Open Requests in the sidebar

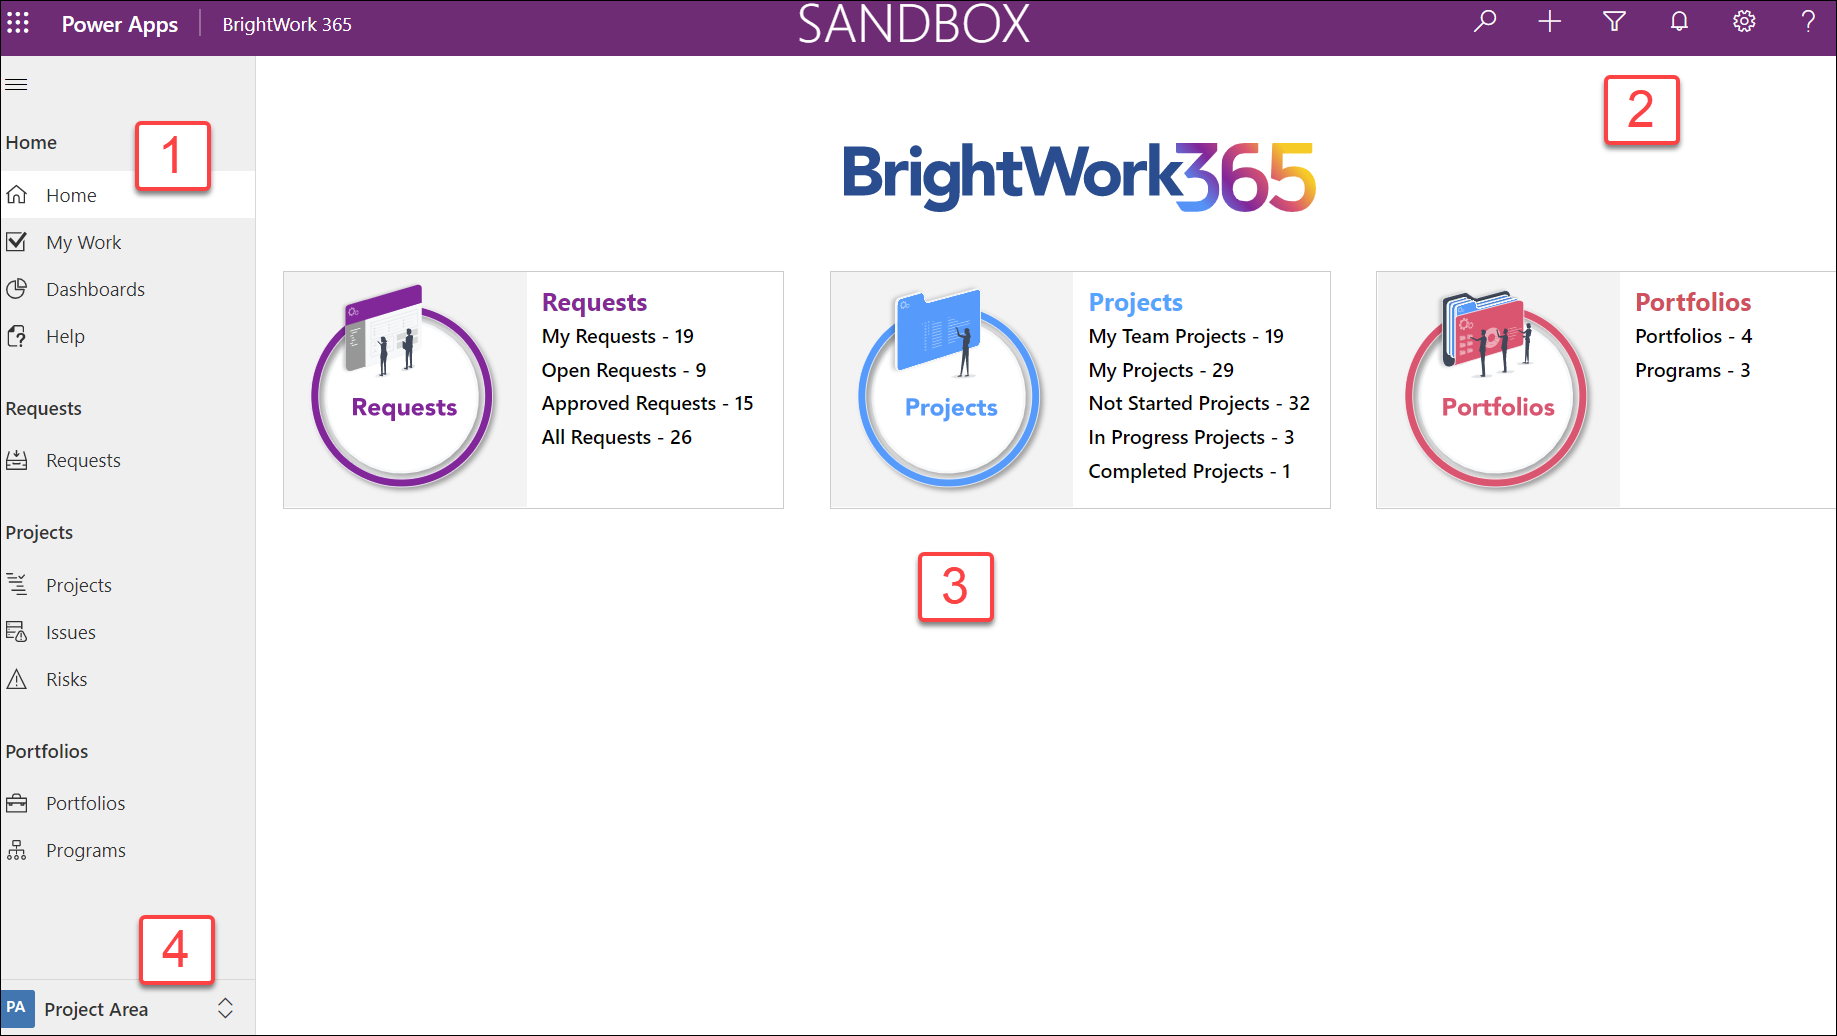(128, 460)
